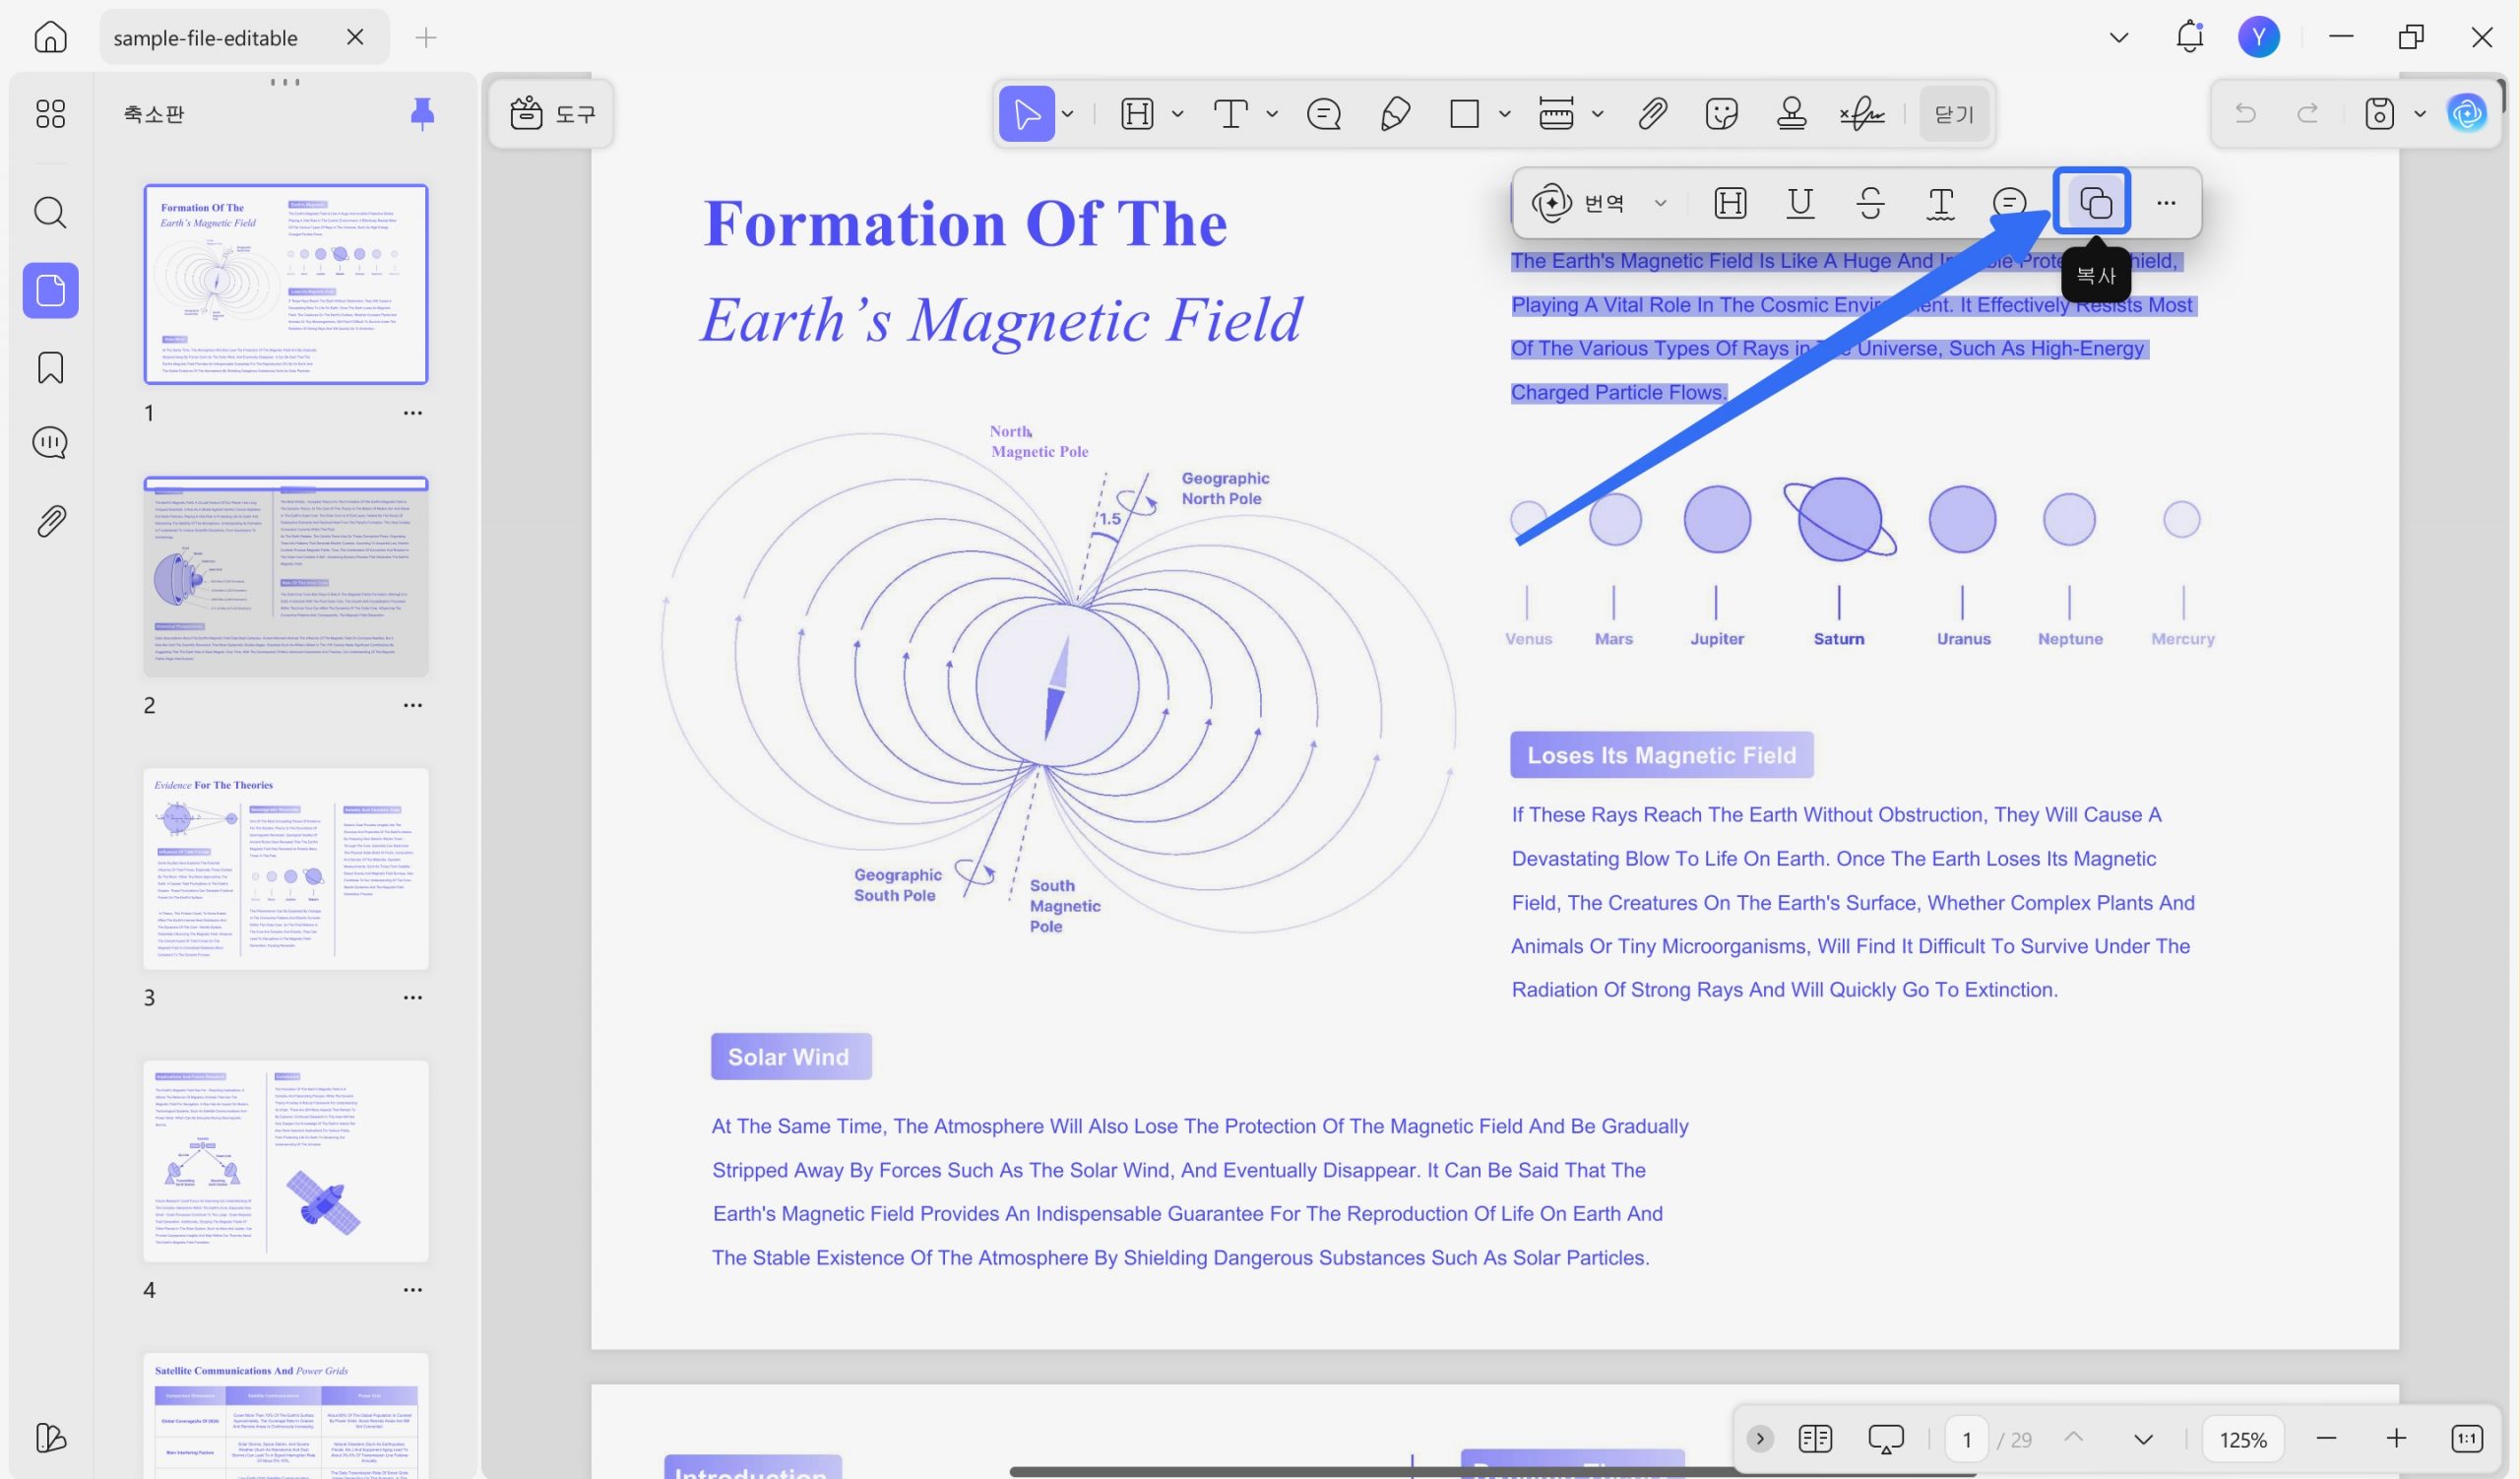
Task: Open a new tab with plus
Action: click(x=426, y=38)
